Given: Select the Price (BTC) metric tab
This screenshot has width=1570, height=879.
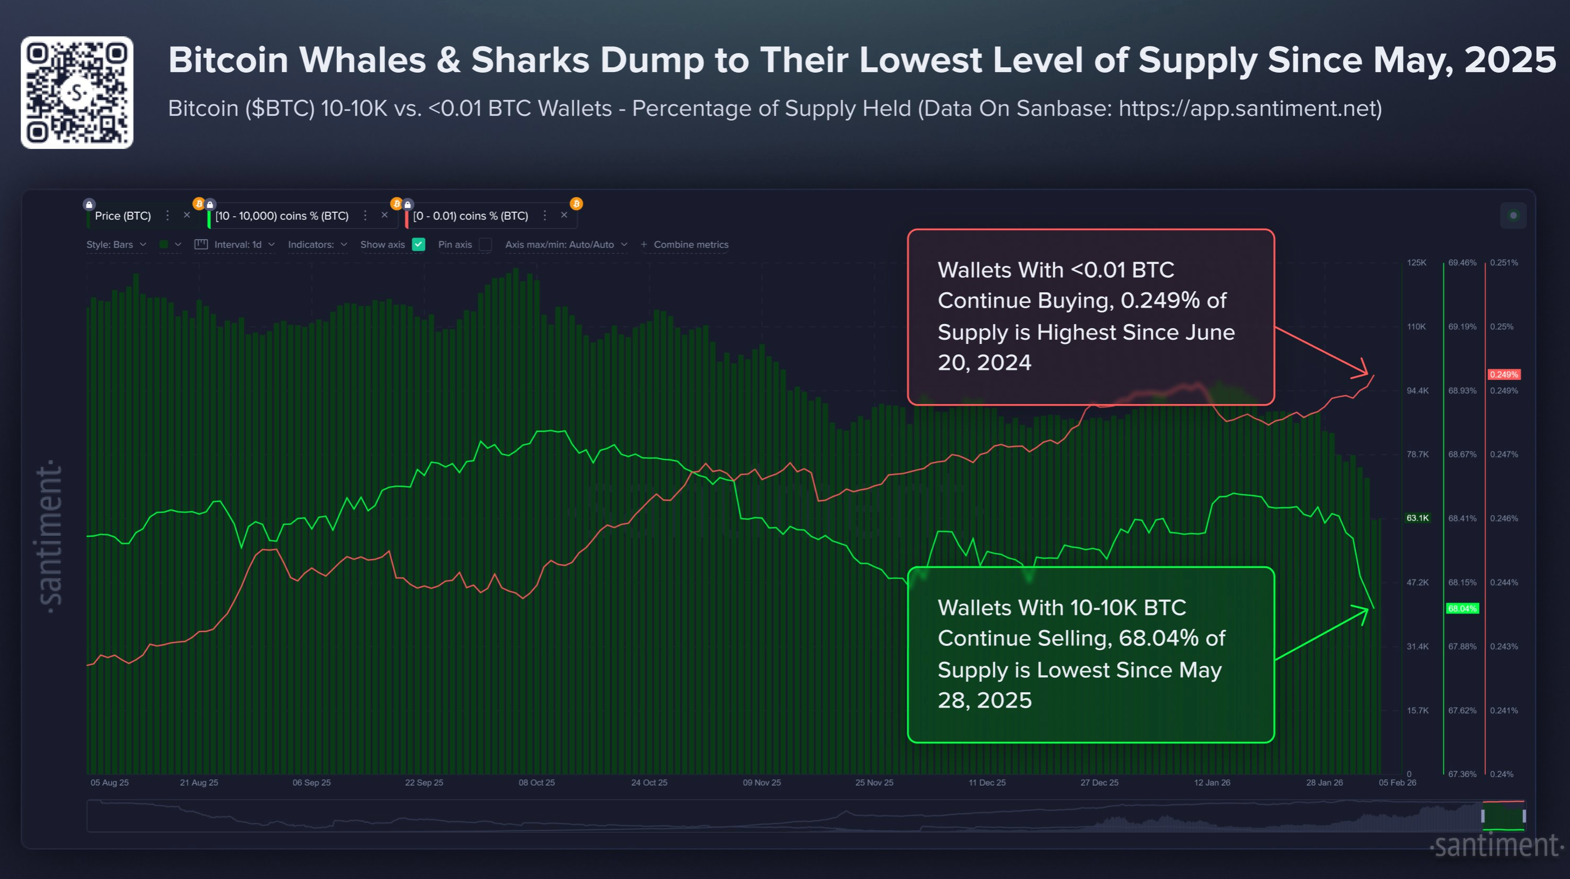Looking at the screenshot, I should [x=123, y=216].
